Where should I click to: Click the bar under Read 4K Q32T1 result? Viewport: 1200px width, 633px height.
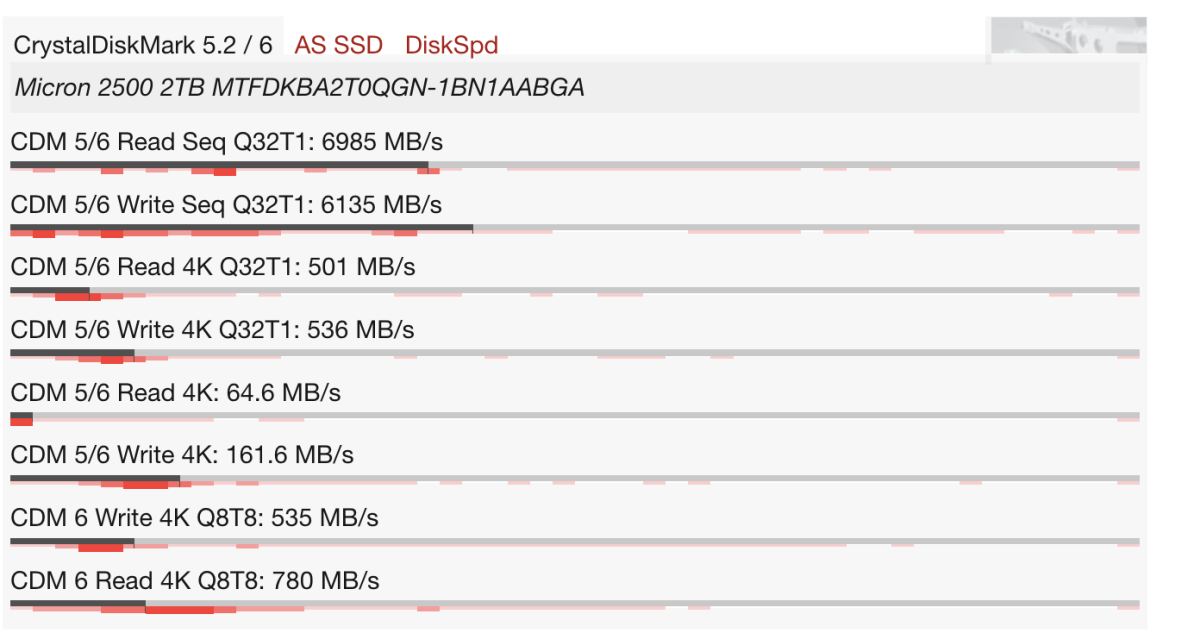point(50,290)
